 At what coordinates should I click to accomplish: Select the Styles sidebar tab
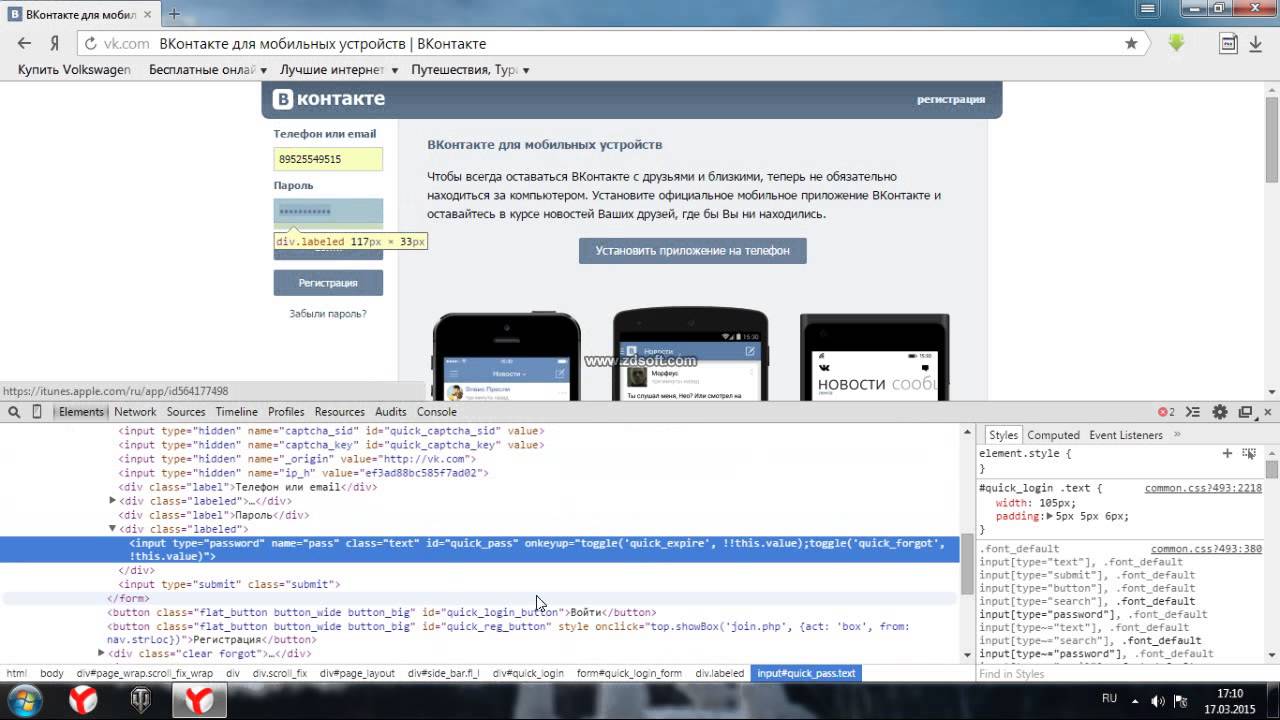pyautogui.click(x=1003, y=435)
